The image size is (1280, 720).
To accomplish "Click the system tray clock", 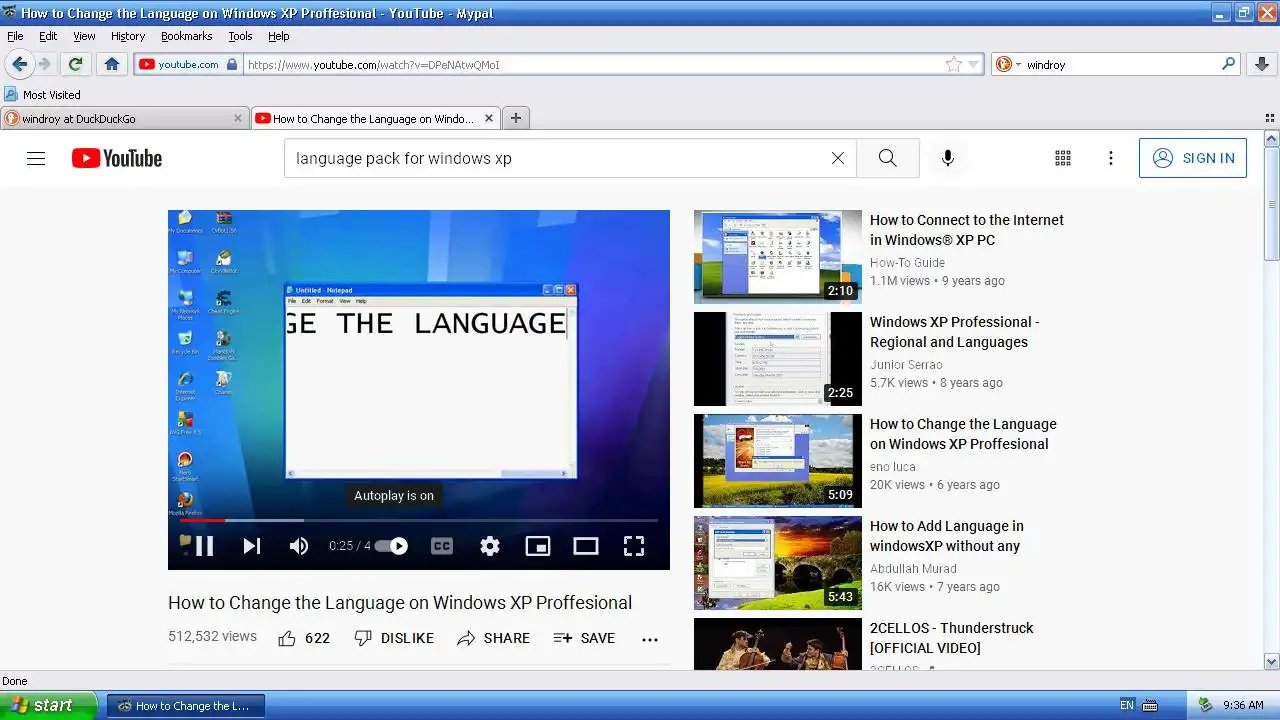I will [1243, 705].
